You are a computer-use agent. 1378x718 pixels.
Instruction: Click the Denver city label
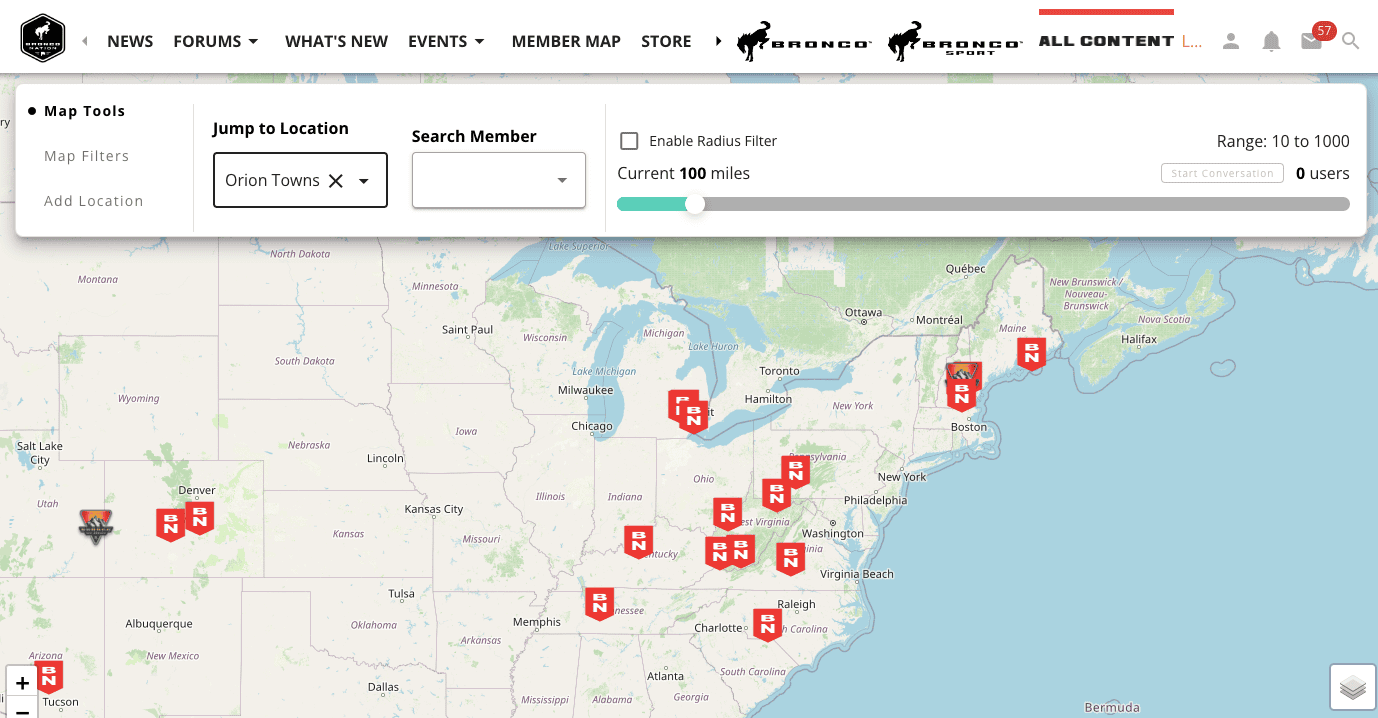pyautogui.click(x=197, y=490)
